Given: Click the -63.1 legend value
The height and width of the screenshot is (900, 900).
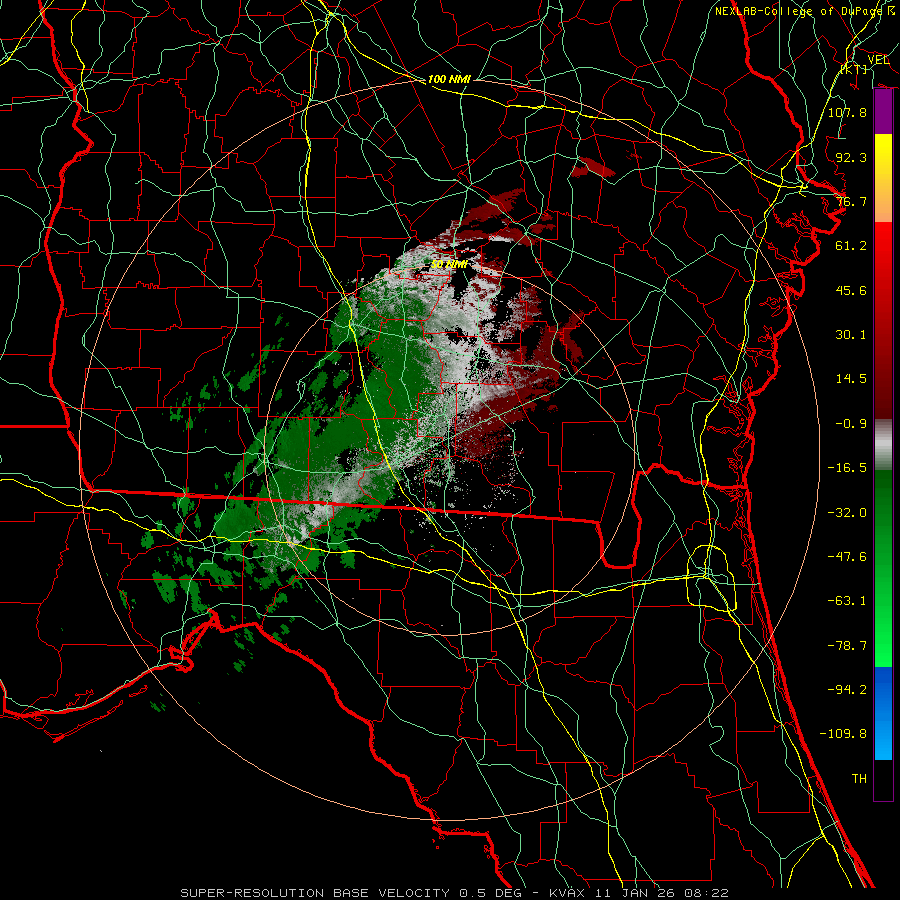Looking at the screenshot, I should click(847, 601).
